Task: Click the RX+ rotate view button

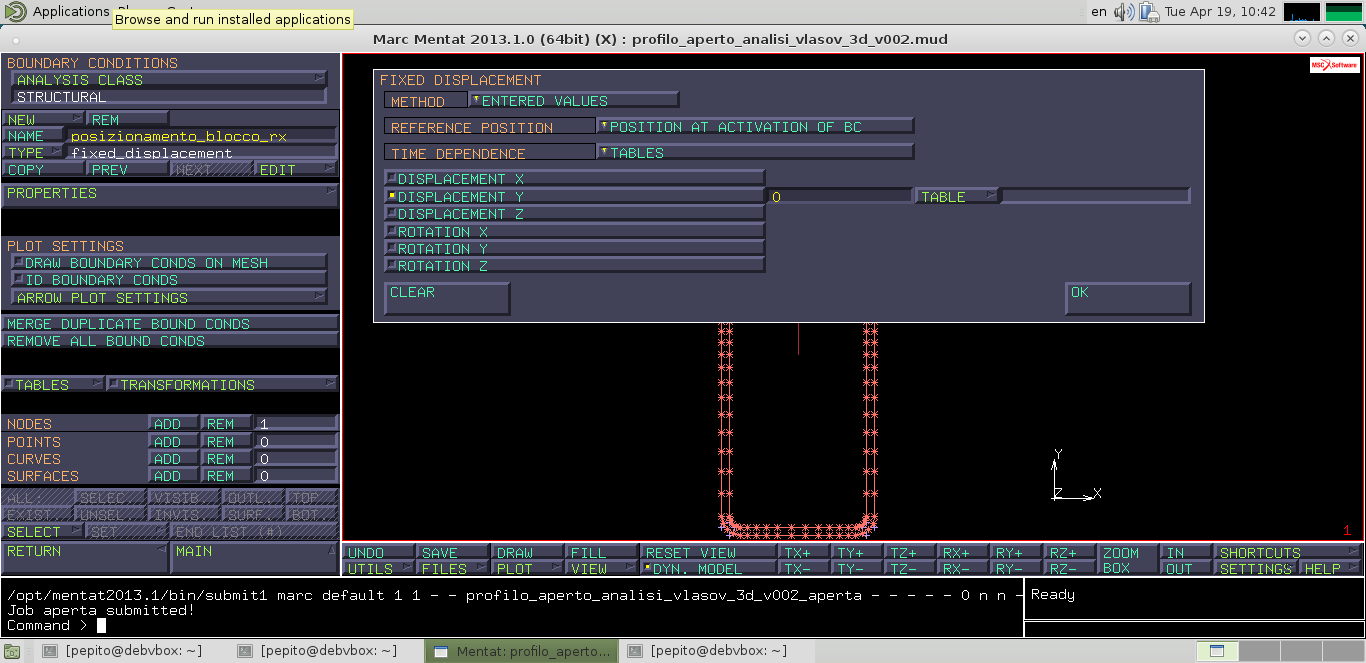Action: tap(961, 552)
